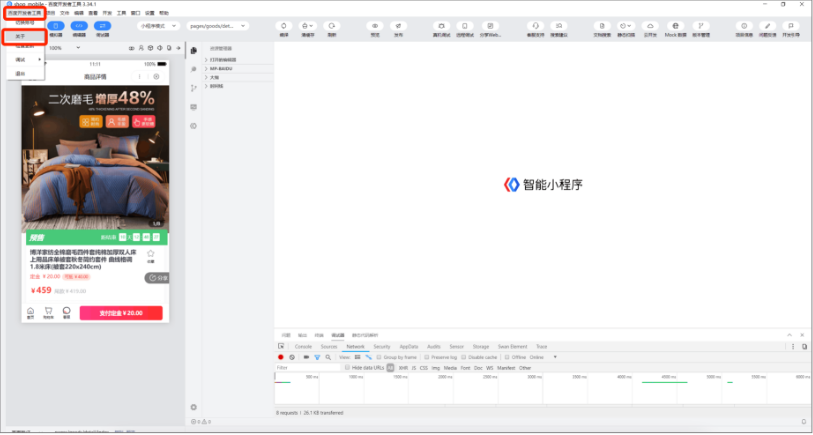Open the pages/goods/det... path dropdown
This screenshot has width=813, height=435.
(218, 25)
